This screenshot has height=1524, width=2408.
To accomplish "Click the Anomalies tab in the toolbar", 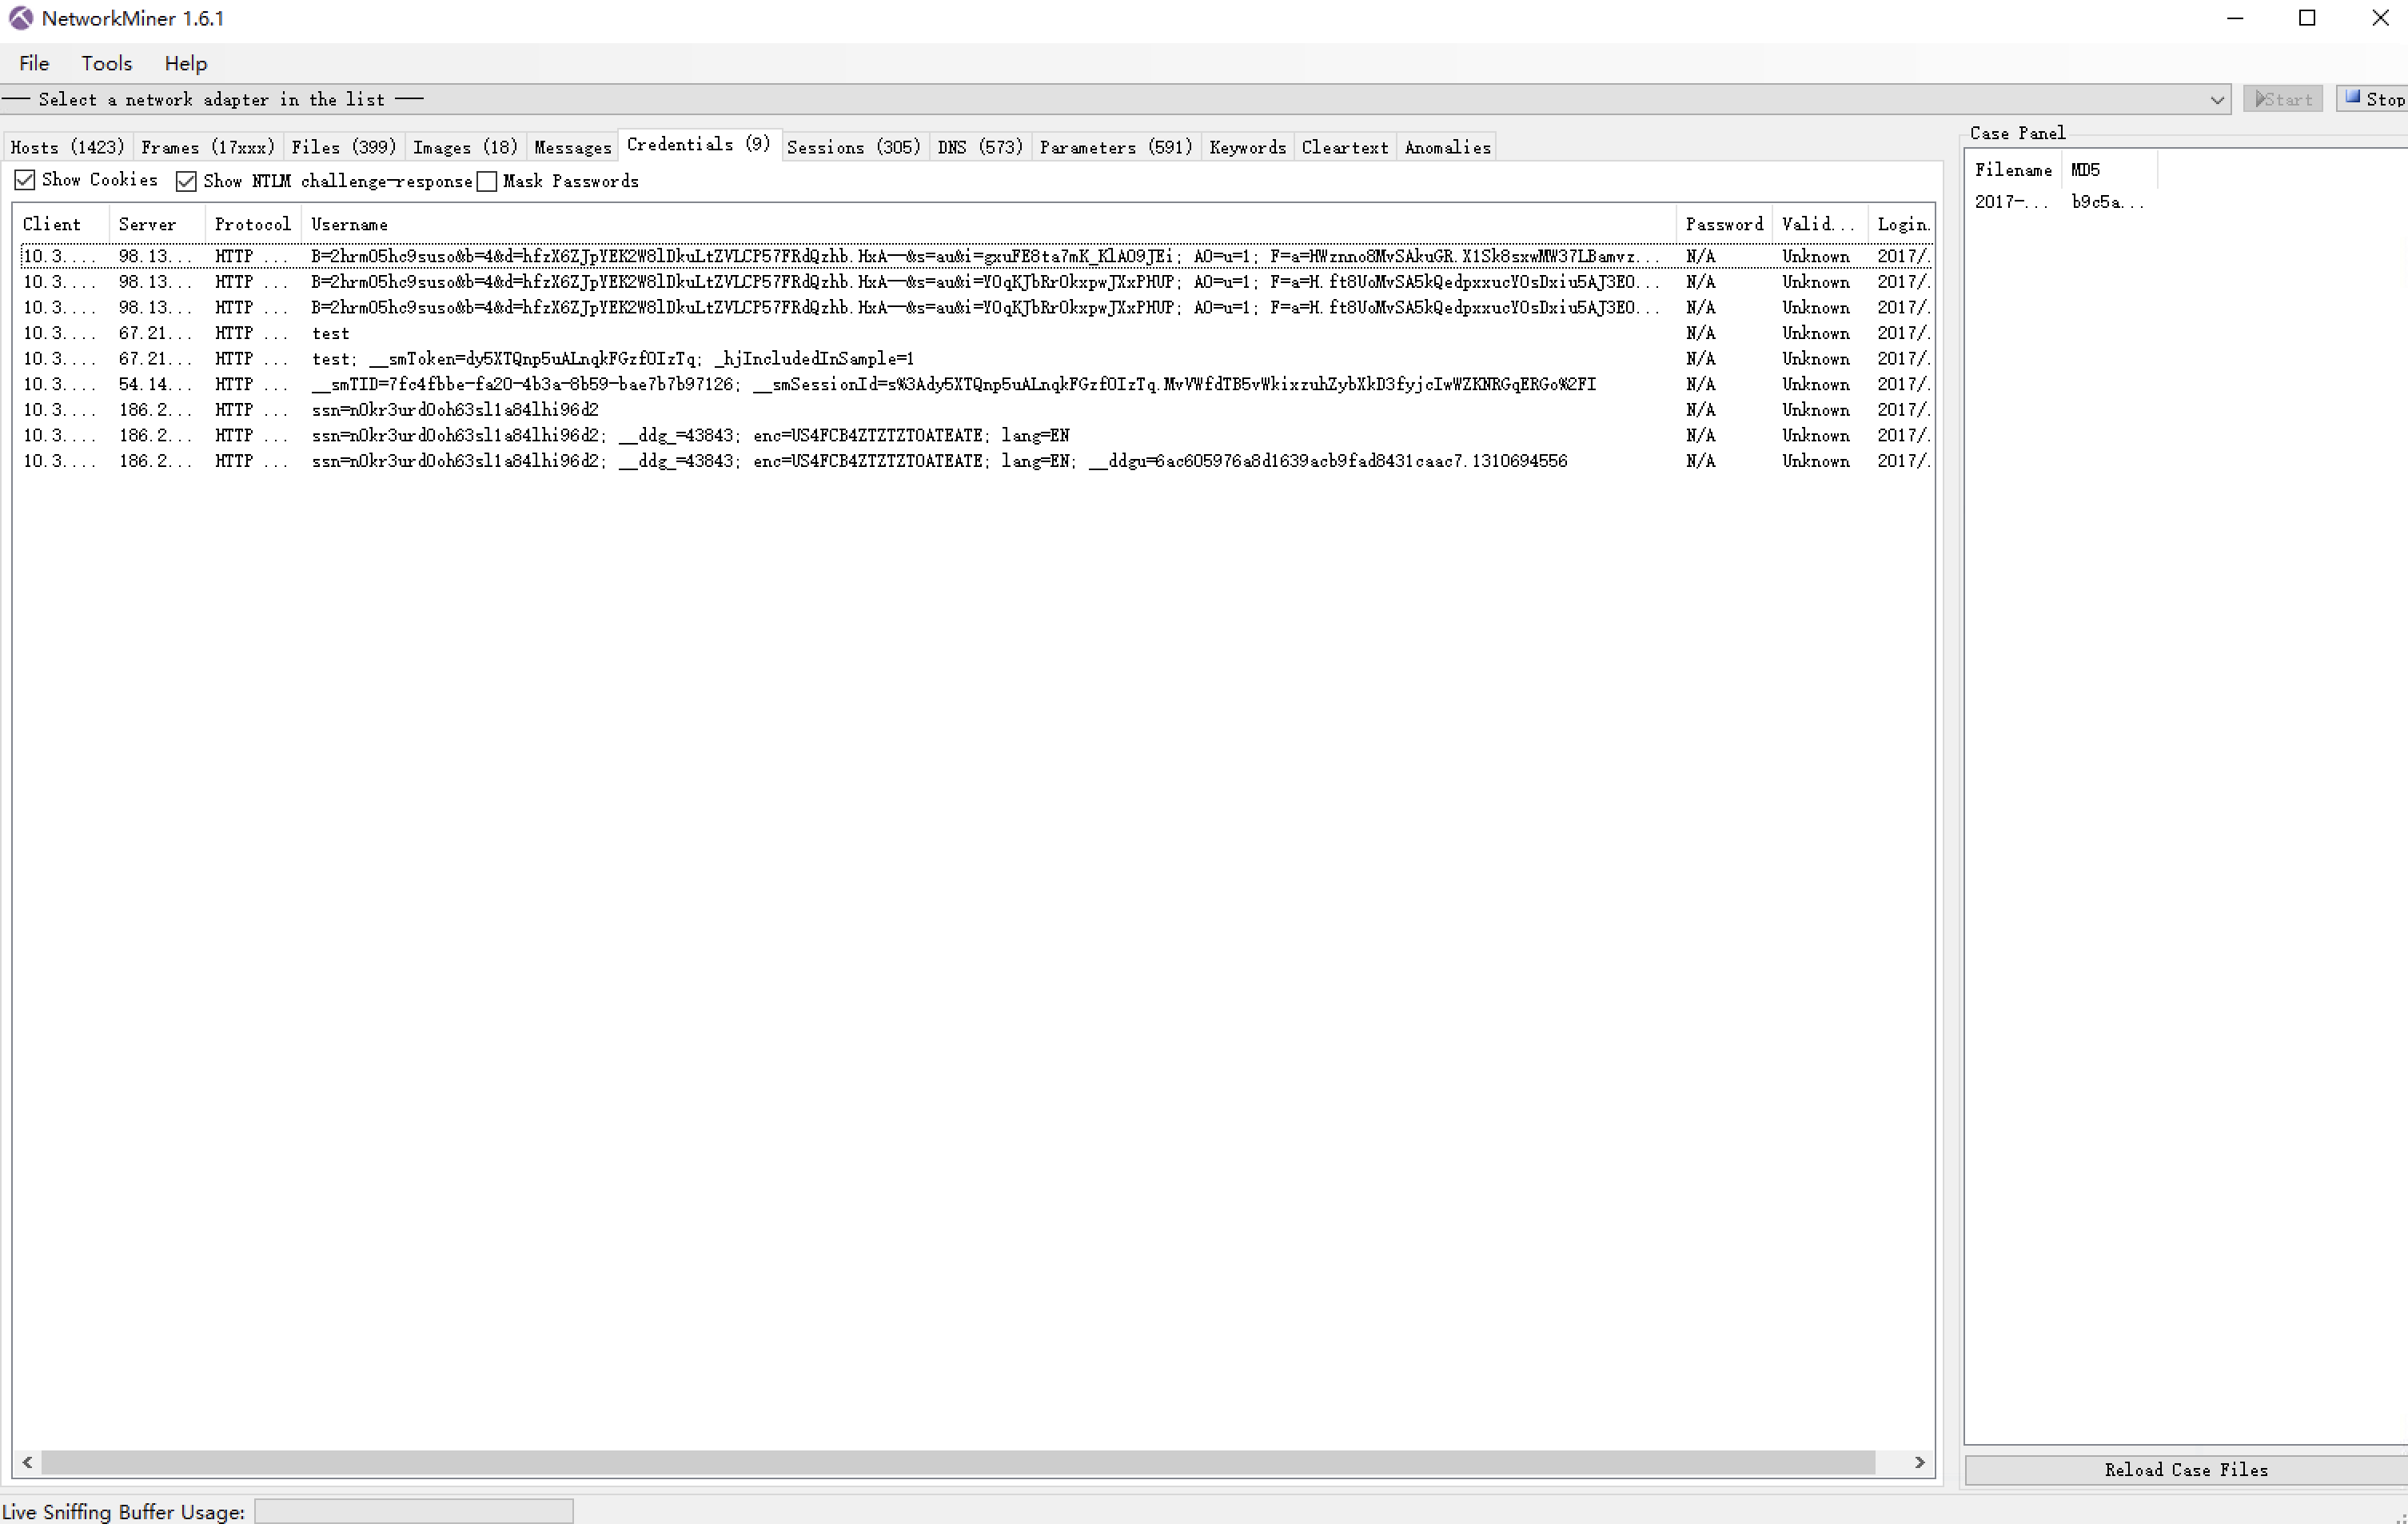I will [x=1446, y=146].
